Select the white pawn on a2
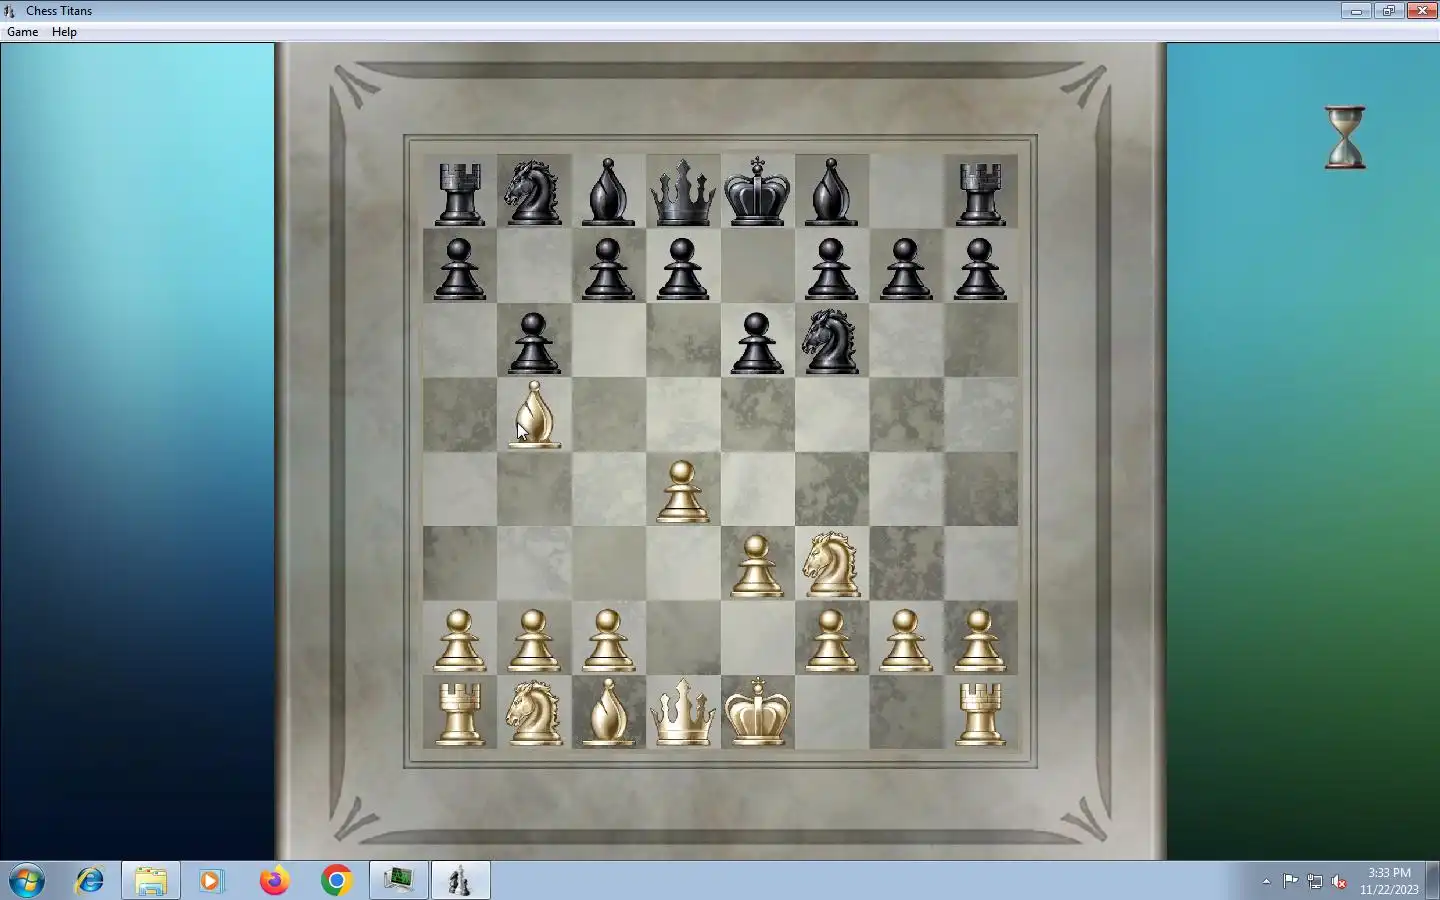The width and height of the screenshot is (1440, 900). [x=460, y=640]
